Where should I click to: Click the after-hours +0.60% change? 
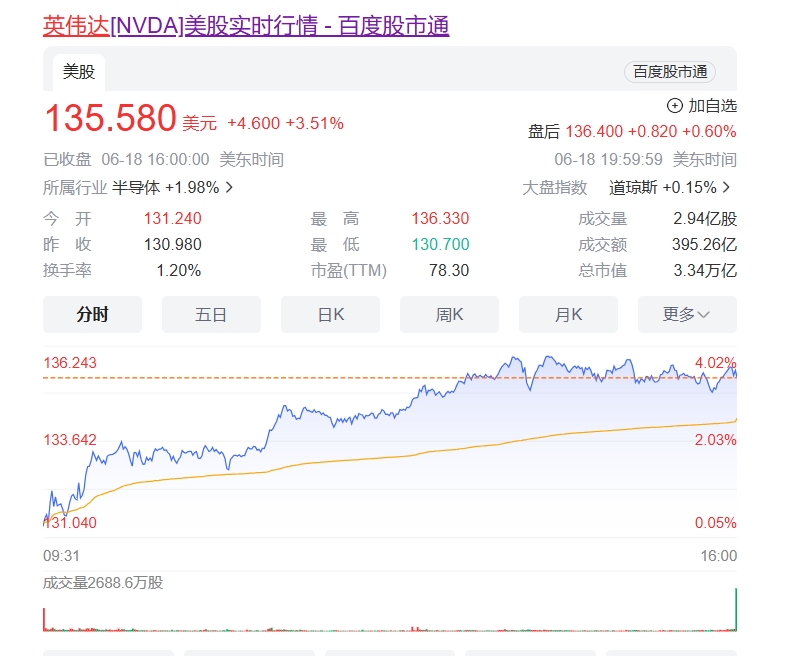click(x=709, y=132)
